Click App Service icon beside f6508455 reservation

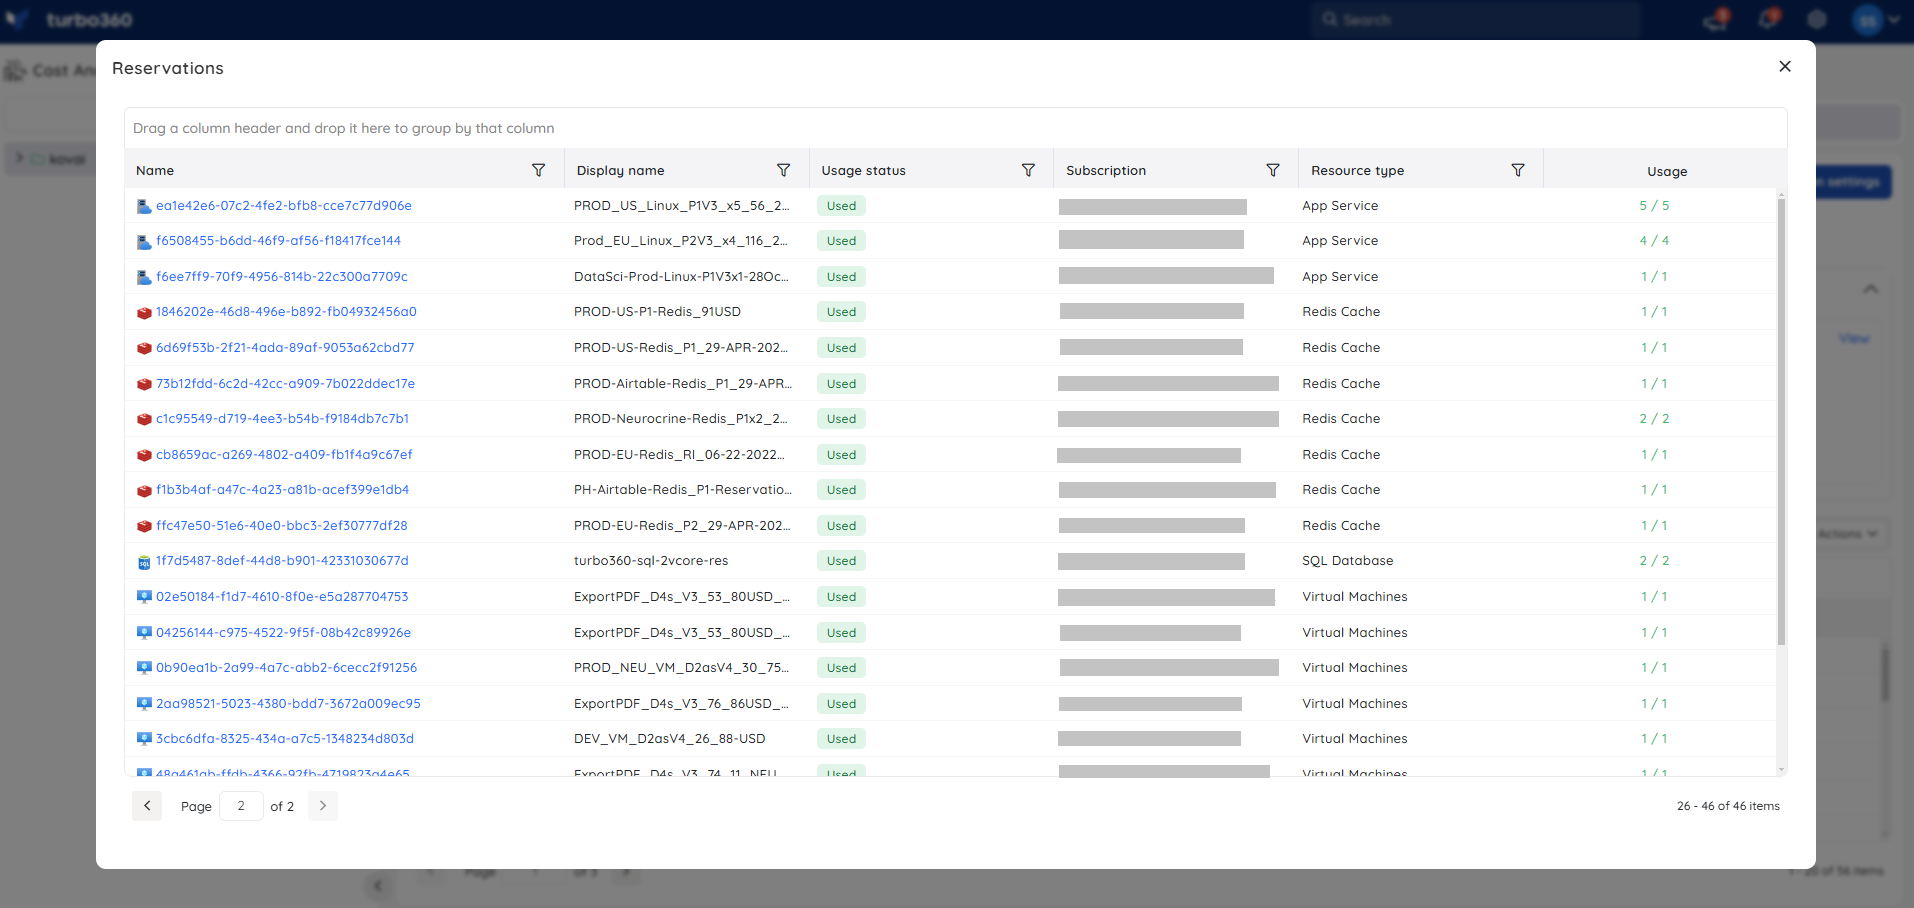click(x=144, y=241)
